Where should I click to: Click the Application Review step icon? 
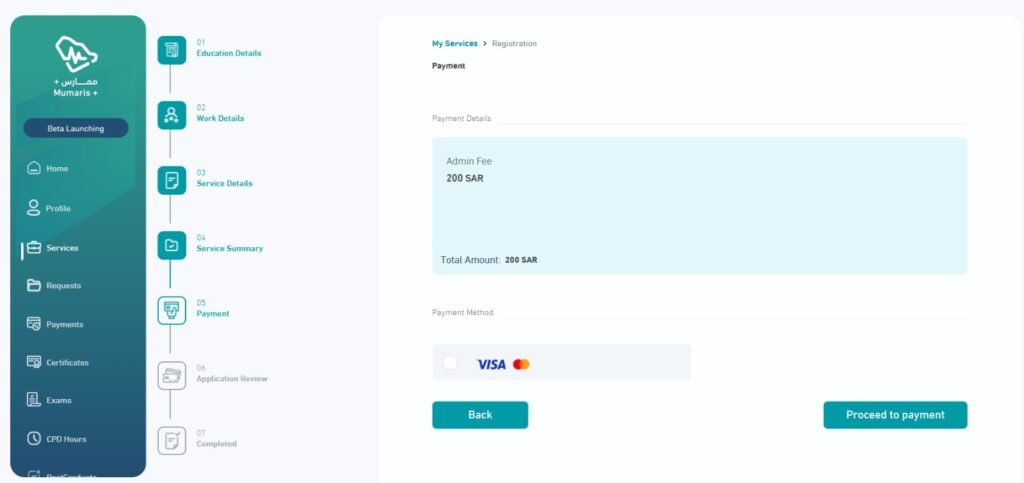[172, 376]
